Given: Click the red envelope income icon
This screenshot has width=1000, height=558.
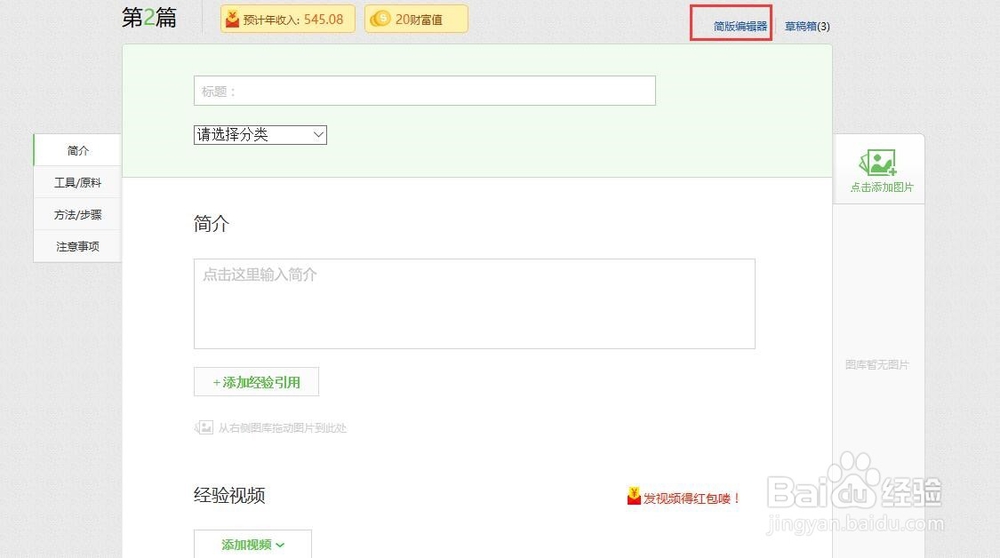Looking at the screenshot, I should [232, 19].
